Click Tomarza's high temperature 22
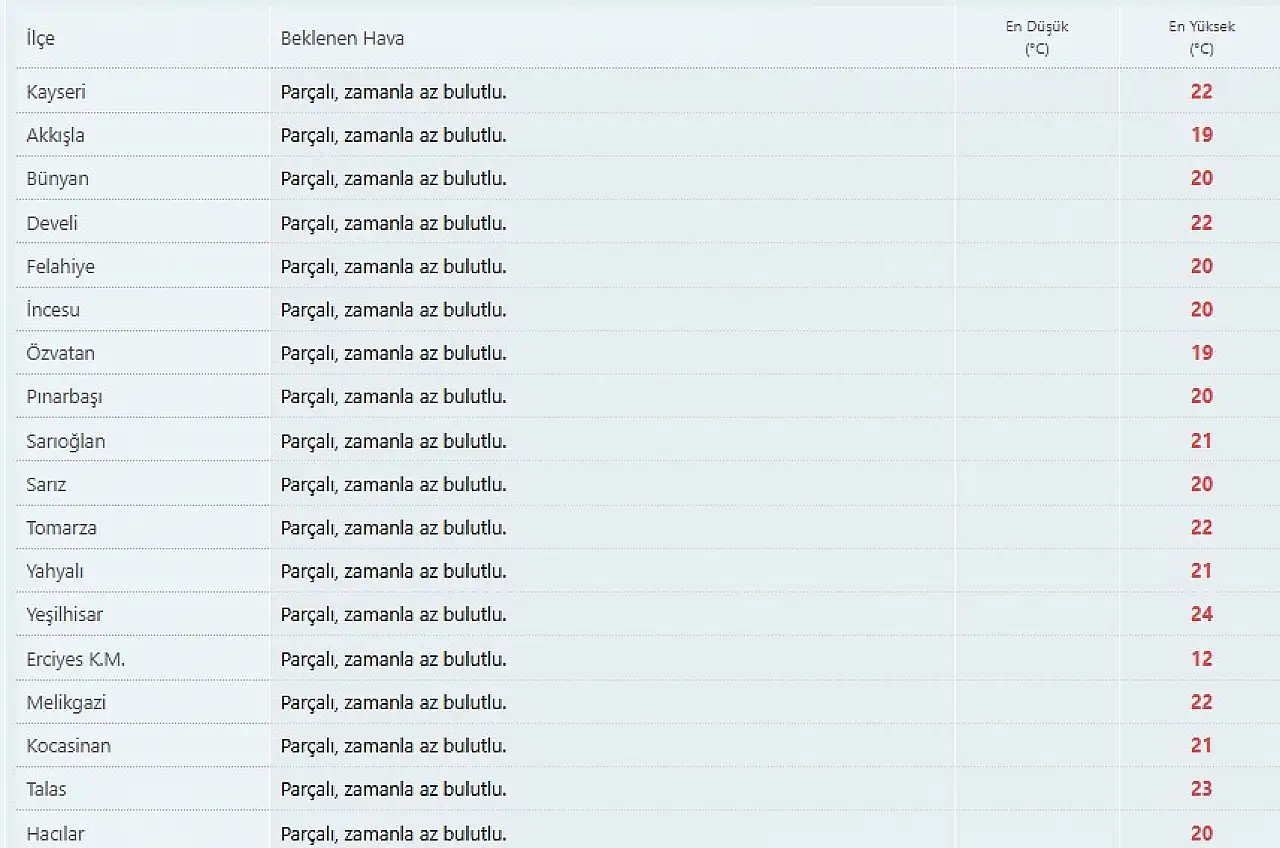Viewport: 1280px width, 848px height. 1201,528
